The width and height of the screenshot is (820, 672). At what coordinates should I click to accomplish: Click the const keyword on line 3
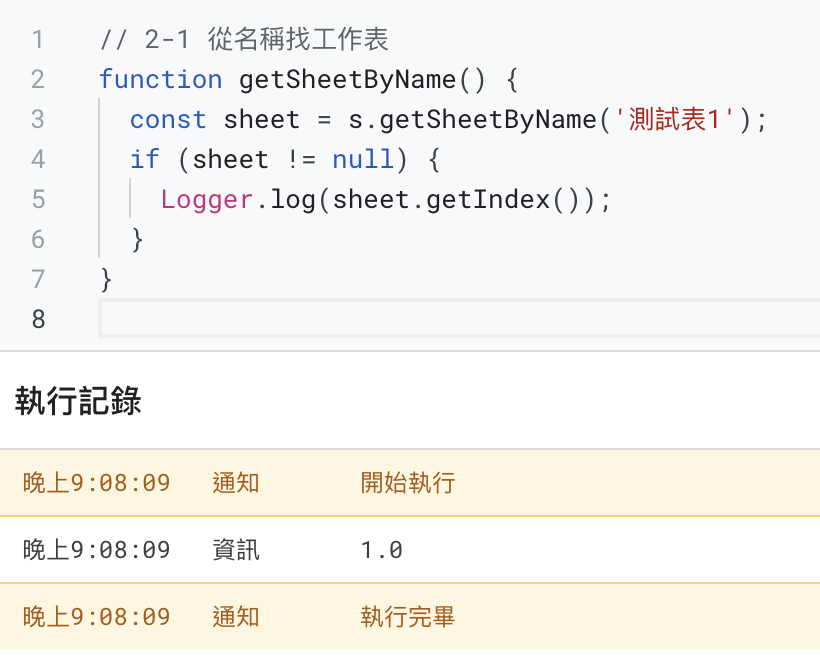168,120
